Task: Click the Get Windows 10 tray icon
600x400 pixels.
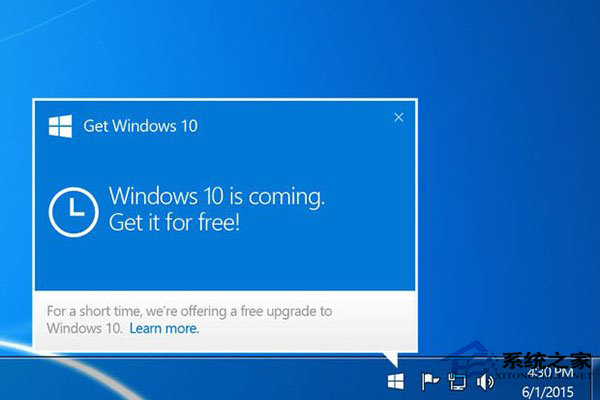Action: [396, 381]
